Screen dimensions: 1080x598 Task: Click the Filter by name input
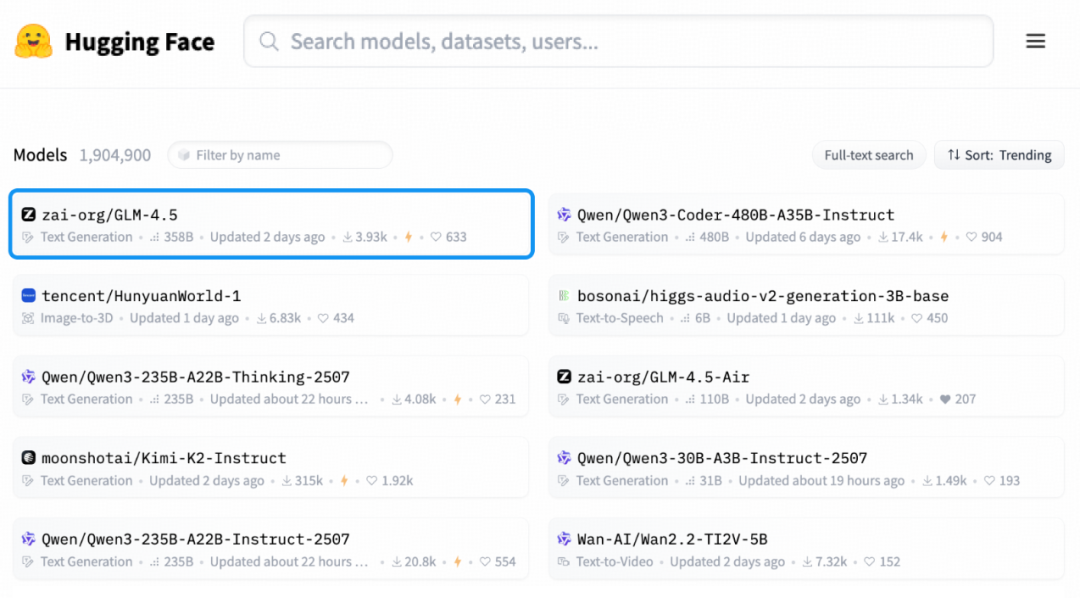coord(280,155)
